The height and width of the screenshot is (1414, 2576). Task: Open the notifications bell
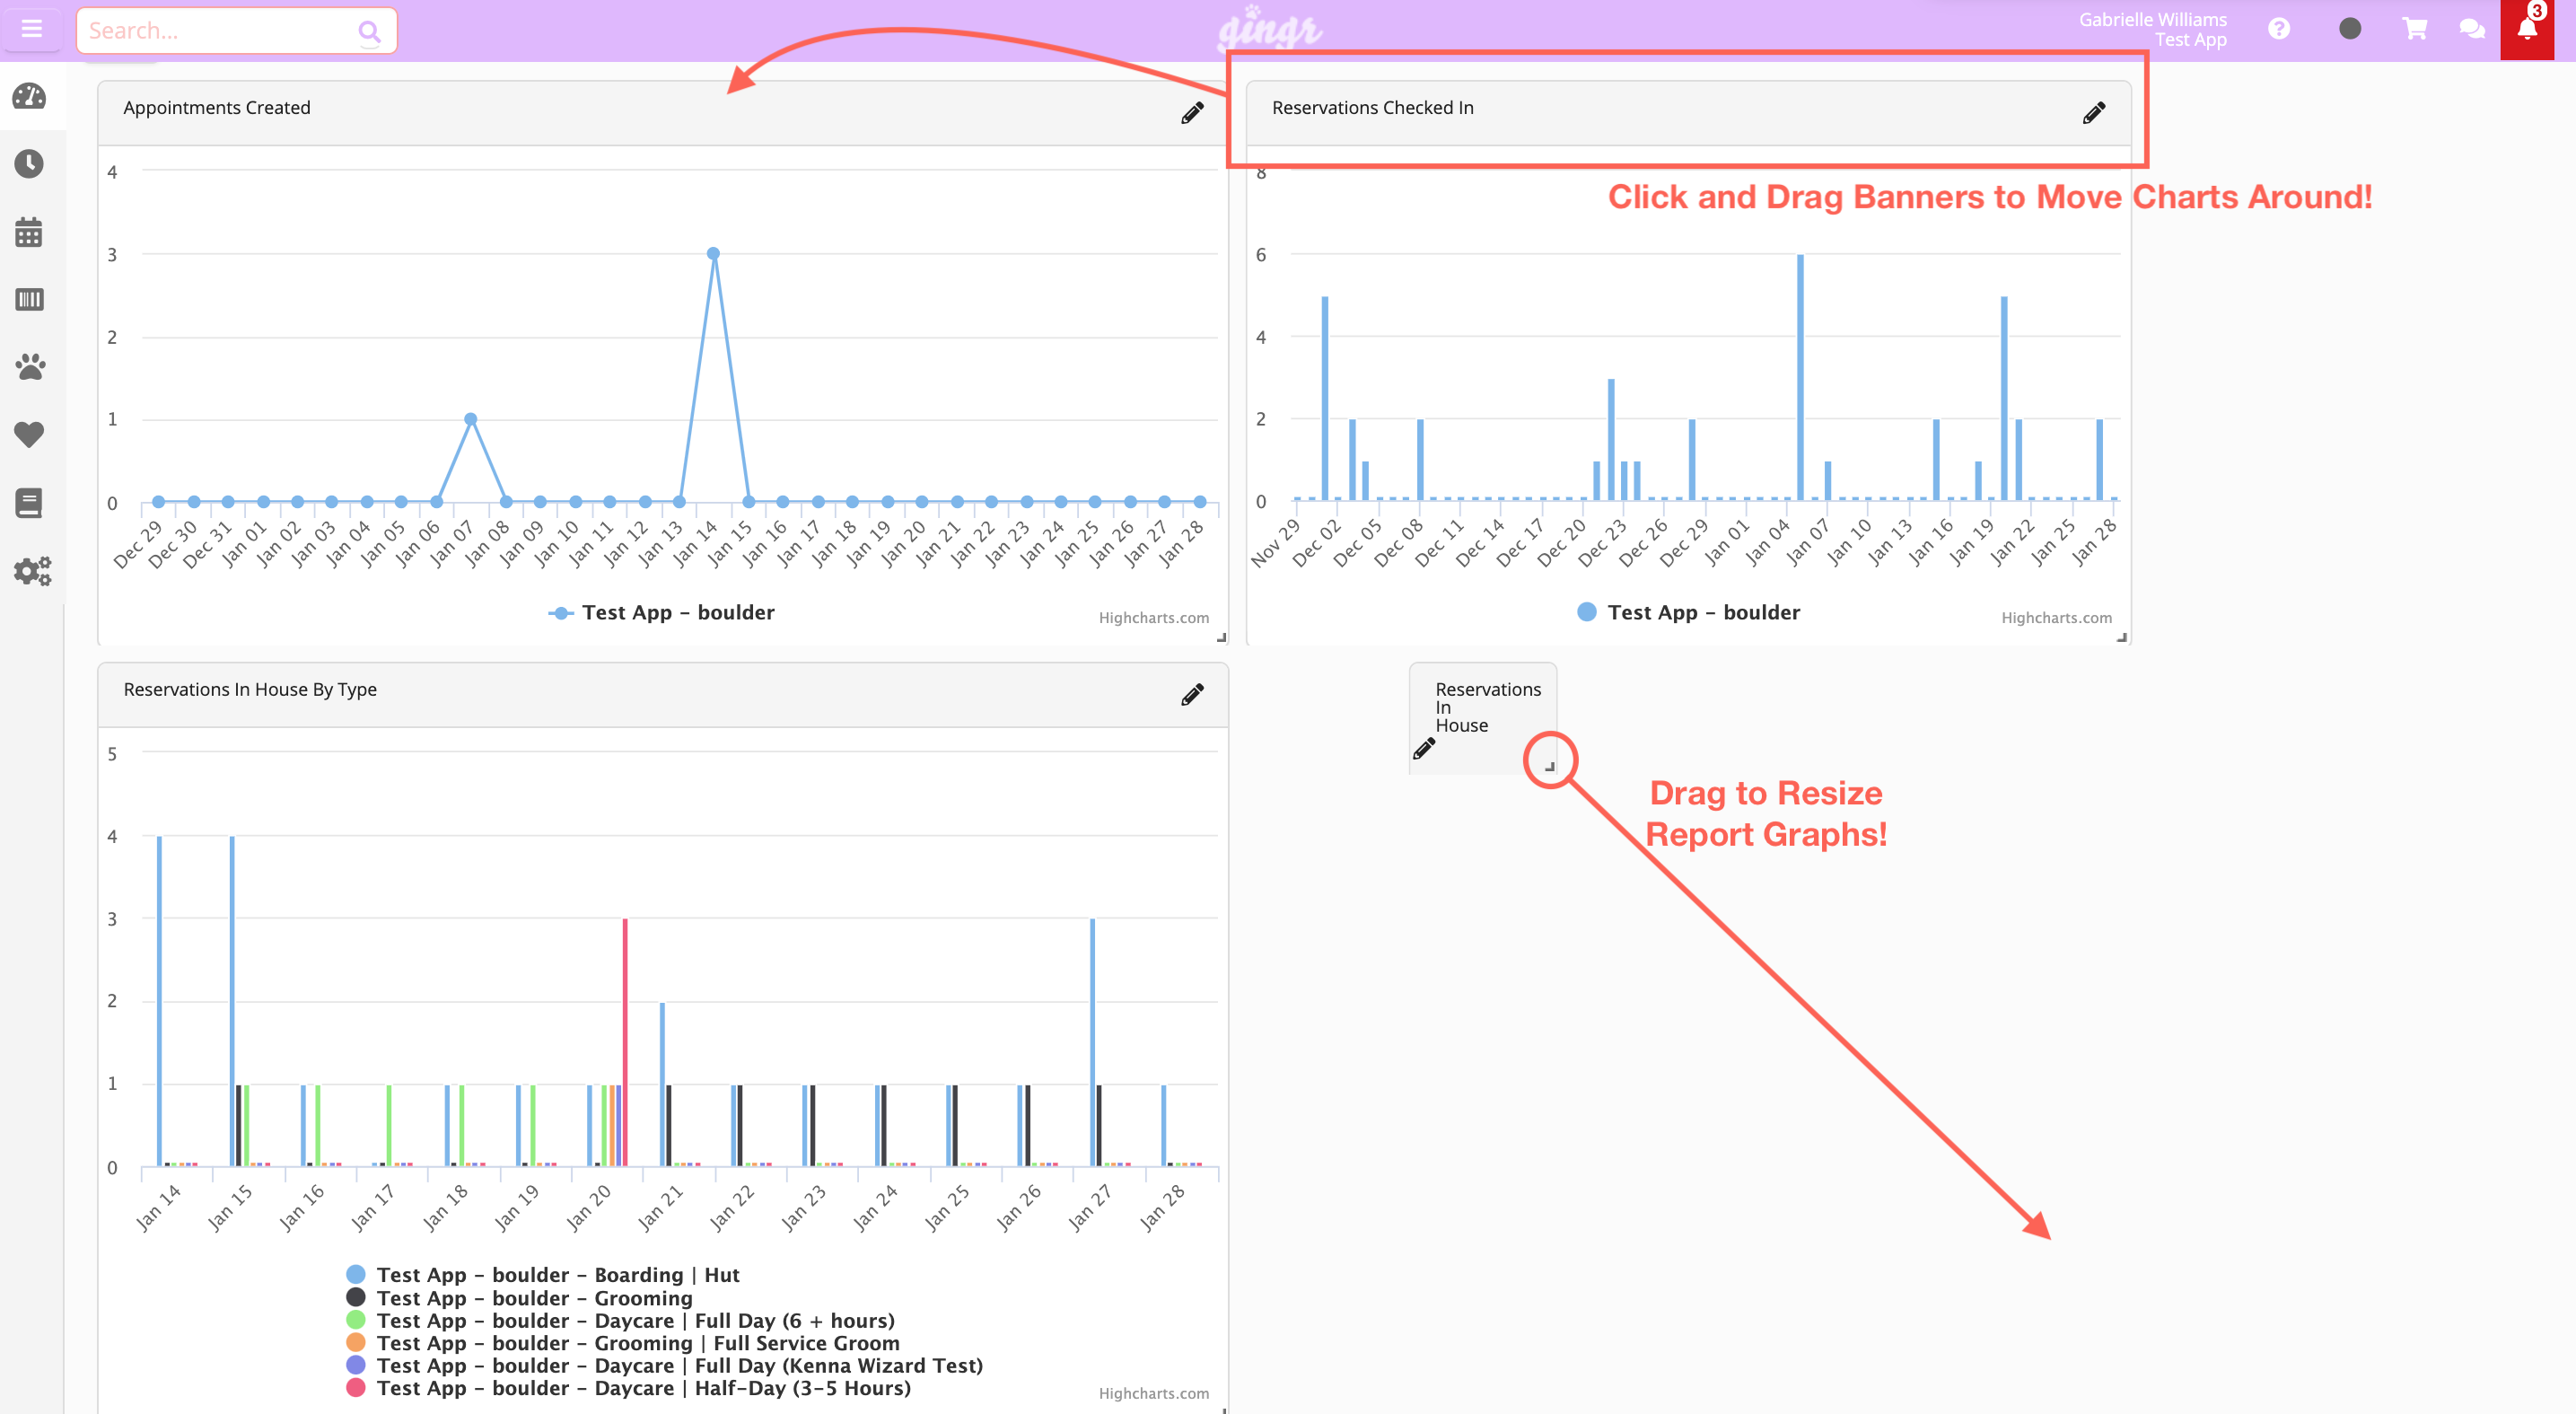click(2527, 29)
